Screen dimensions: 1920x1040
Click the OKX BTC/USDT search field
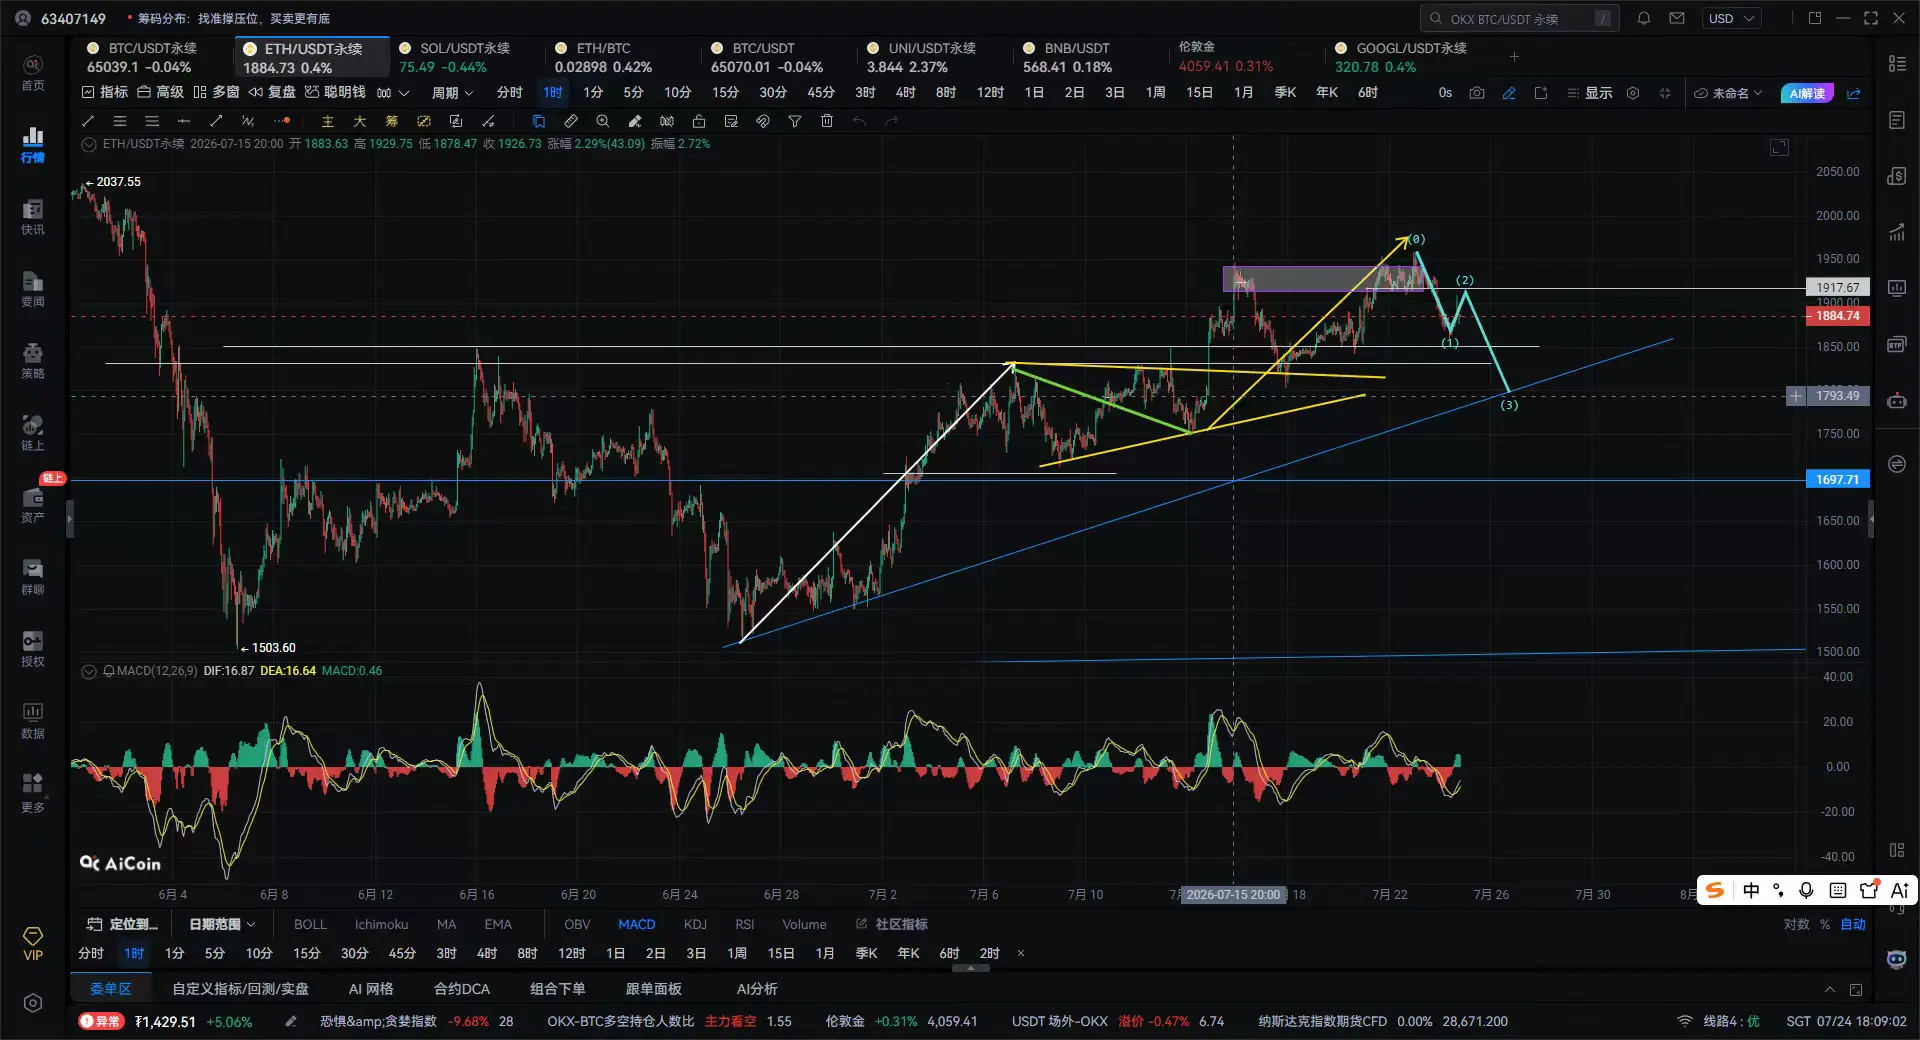(1519, 18)
